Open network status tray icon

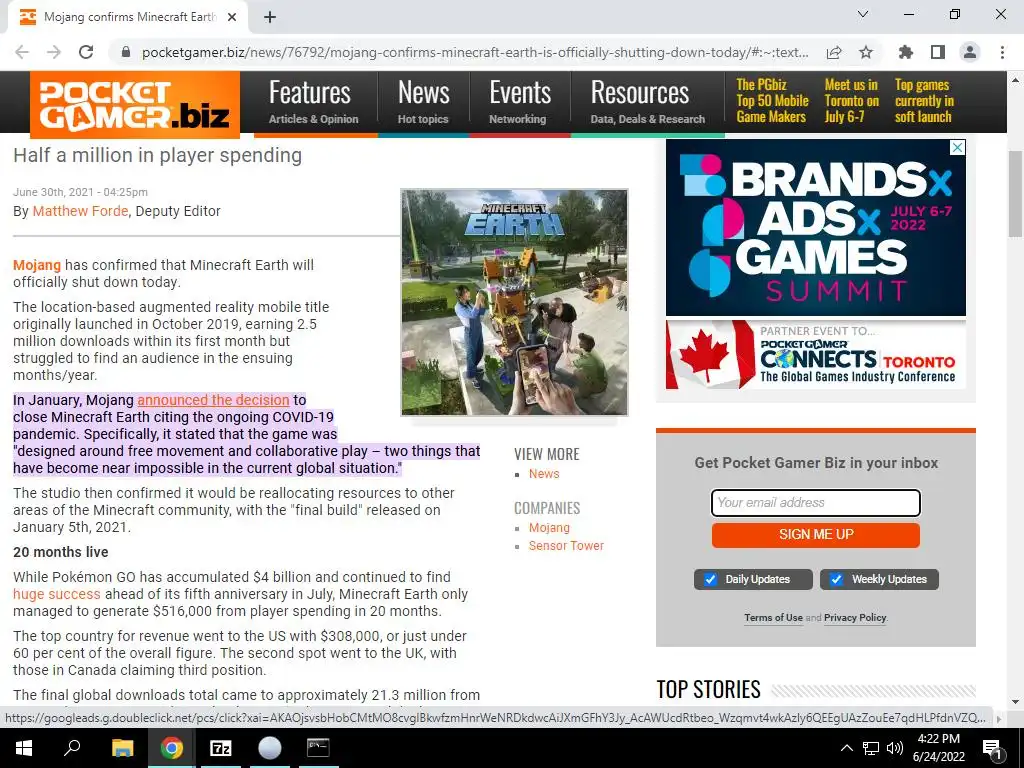[x=871, y=748]
